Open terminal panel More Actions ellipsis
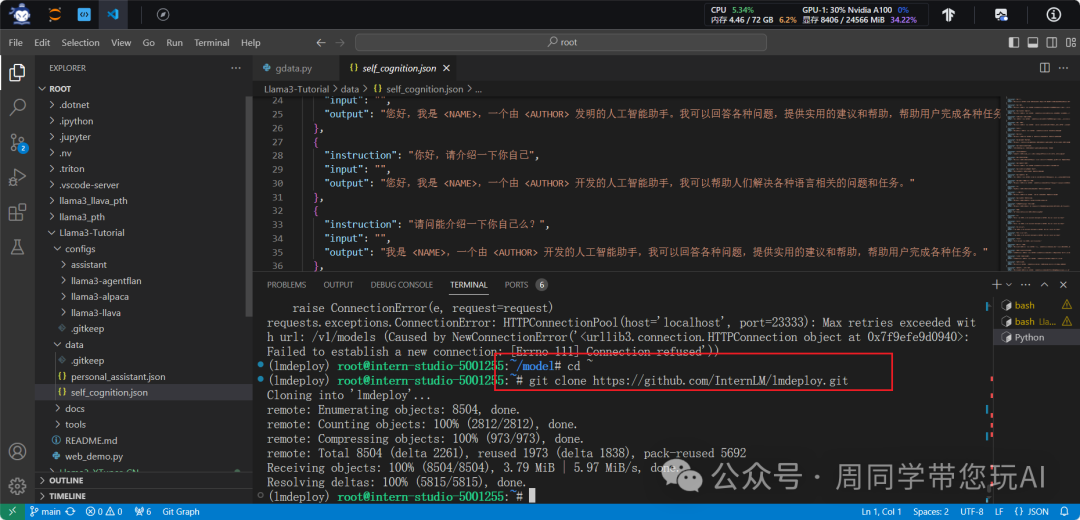 click(1028, 284)
